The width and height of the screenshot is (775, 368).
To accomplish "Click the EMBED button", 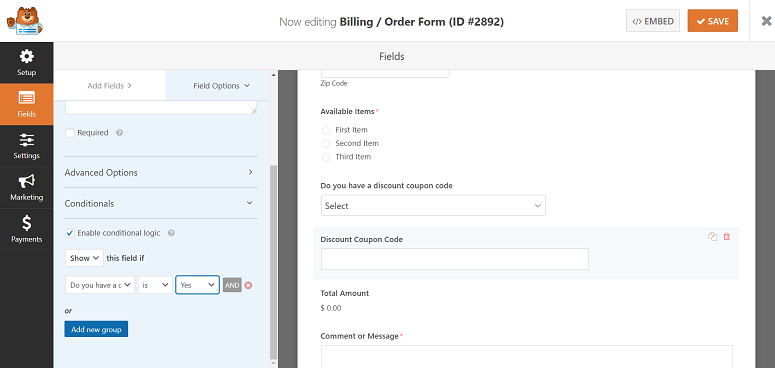I will pyautogui.click(x=653, y=21).
